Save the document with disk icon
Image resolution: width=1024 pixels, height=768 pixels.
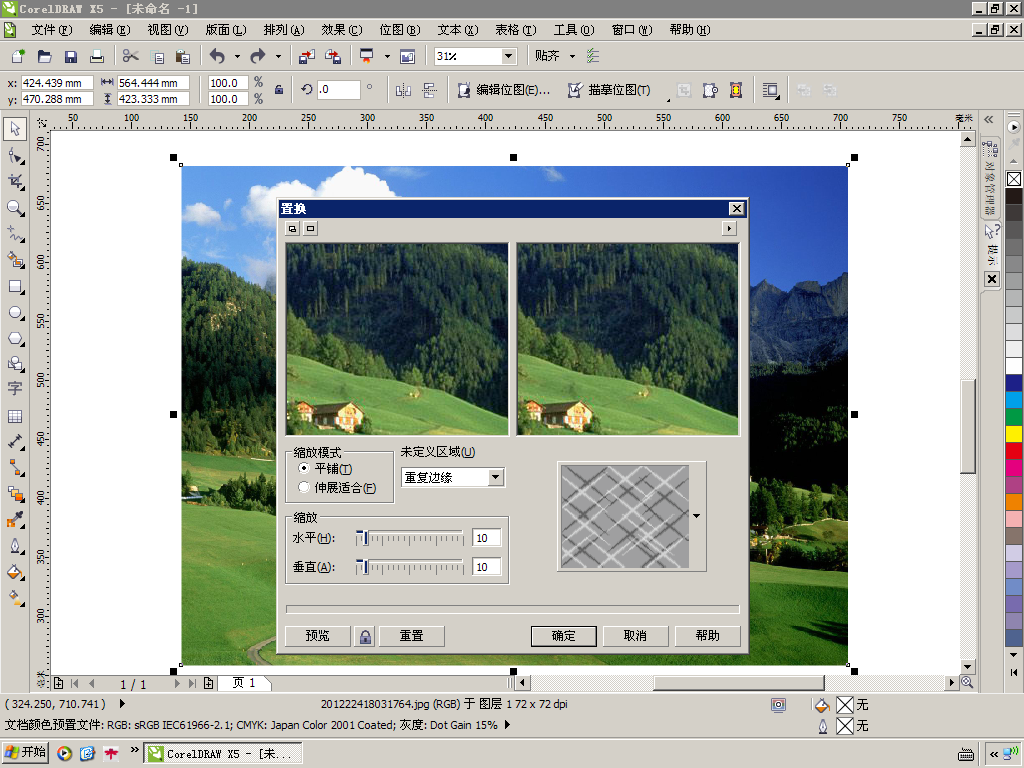coord(71,56)
